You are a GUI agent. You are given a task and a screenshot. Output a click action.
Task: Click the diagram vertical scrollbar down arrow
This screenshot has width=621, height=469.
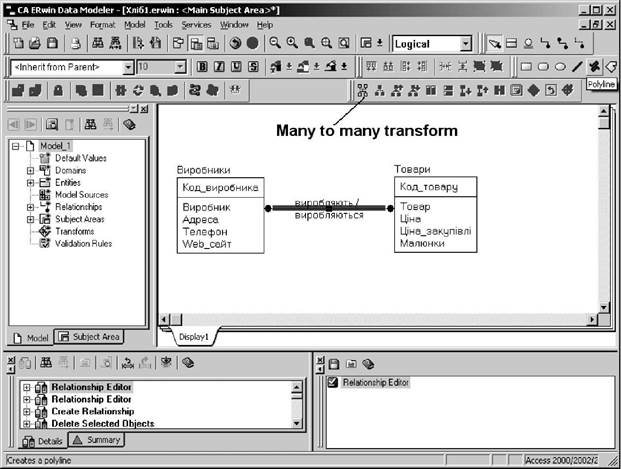(x=603, y=308)
